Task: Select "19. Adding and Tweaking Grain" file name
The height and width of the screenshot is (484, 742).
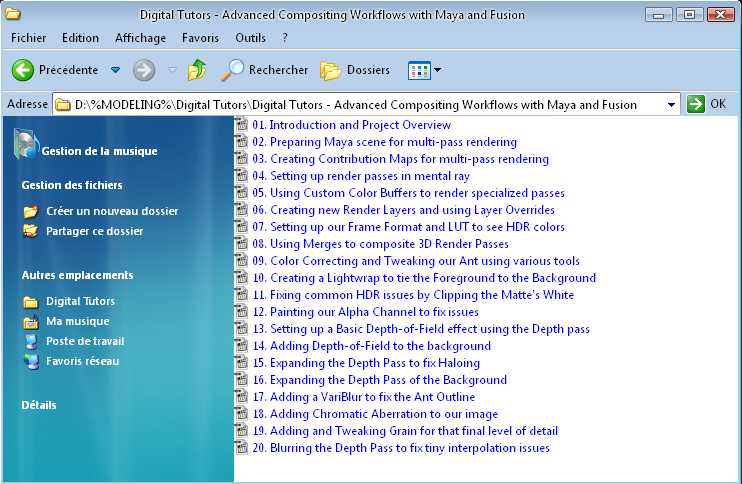Action: 405,431
